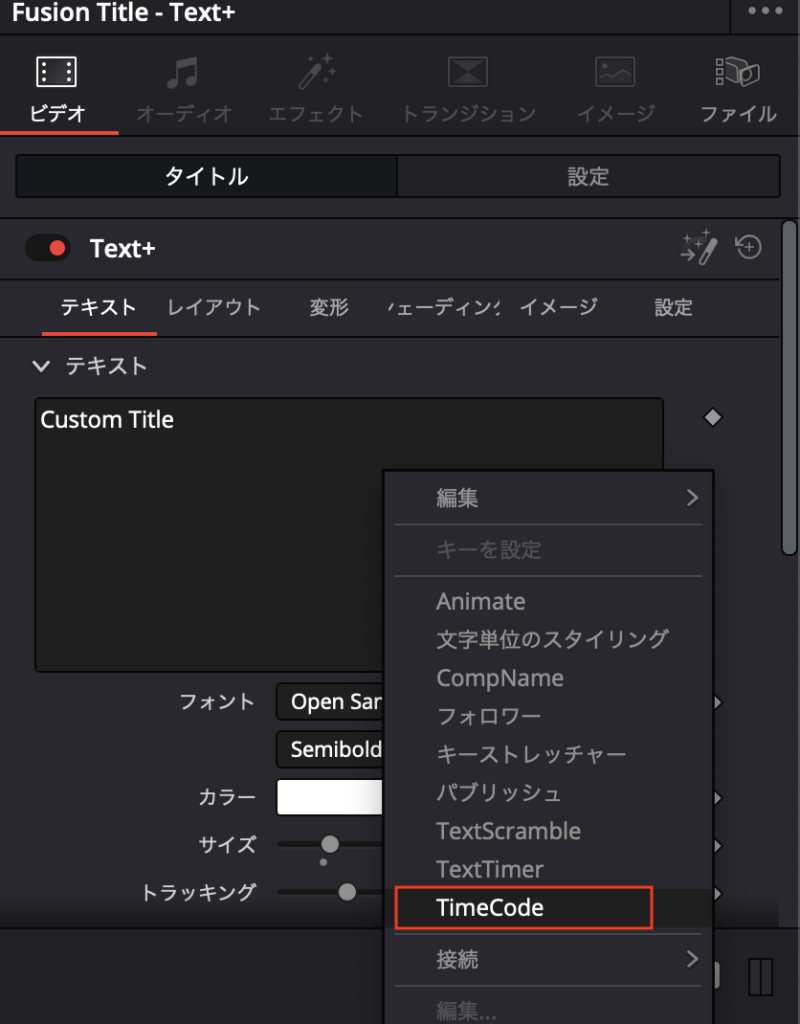Click the keyframe diamond beside text box
The width and height of the screenshot is (800, 1024).
tap(712, 418)
